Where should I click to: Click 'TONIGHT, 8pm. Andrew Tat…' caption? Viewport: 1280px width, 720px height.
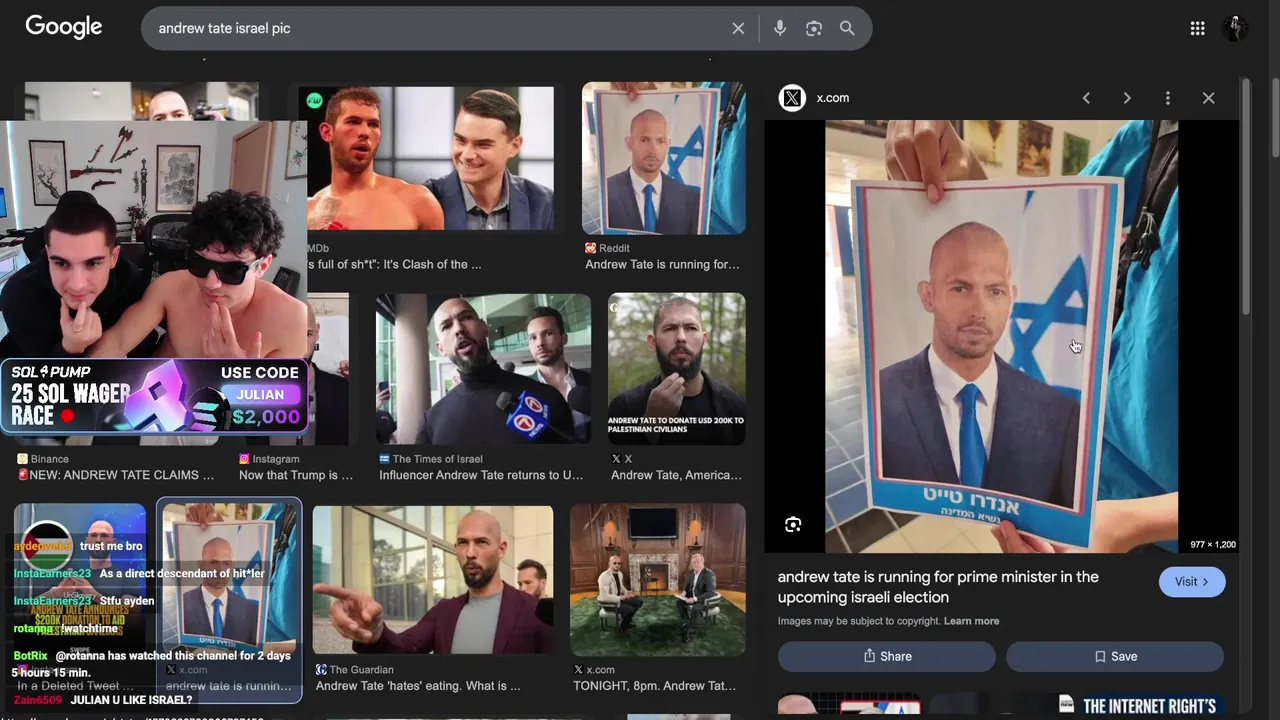pyautogui.click(x=655, y=686)
